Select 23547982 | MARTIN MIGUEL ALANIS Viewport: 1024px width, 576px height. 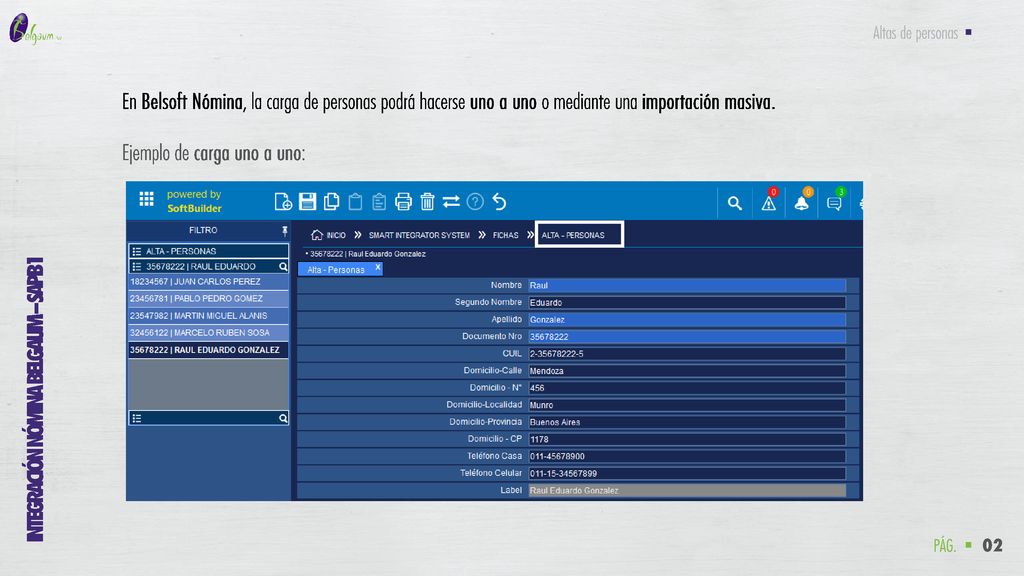[208, 315]
